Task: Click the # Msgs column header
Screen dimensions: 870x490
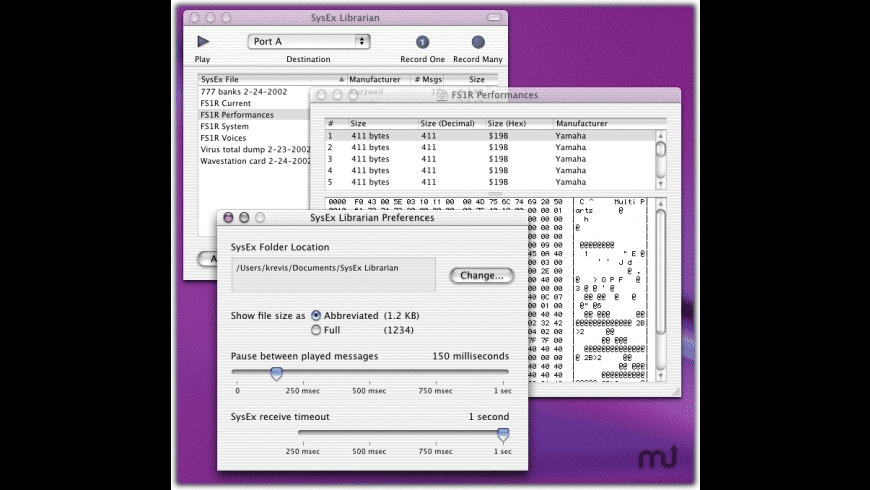Action: 427,79
